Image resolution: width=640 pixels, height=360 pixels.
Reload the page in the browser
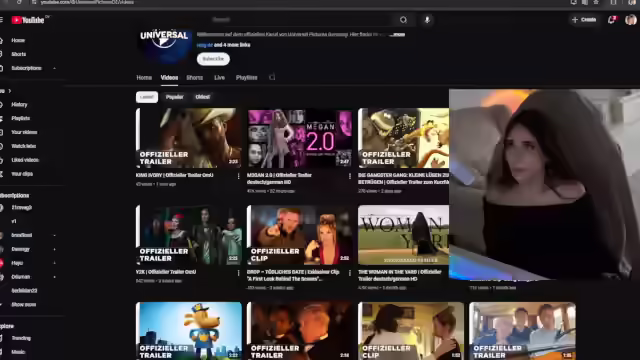coord(19,2)
